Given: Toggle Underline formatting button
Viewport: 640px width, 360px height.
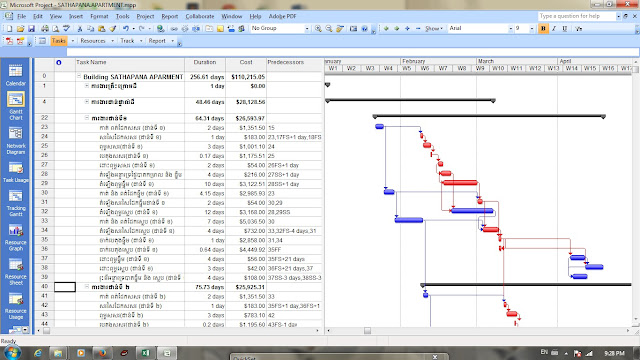Looking at the screenshot, I should [x=564, y=29].
